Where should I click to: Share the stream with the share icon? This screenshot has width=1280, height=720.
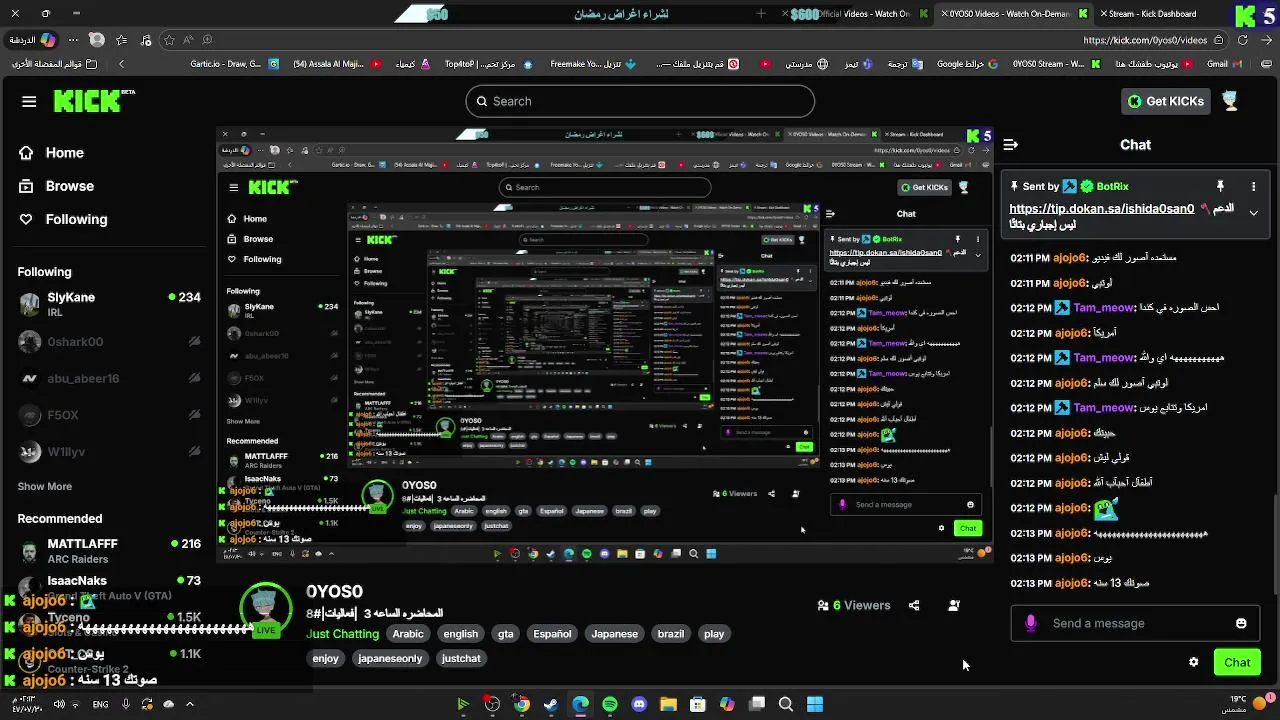pos(914,605)
